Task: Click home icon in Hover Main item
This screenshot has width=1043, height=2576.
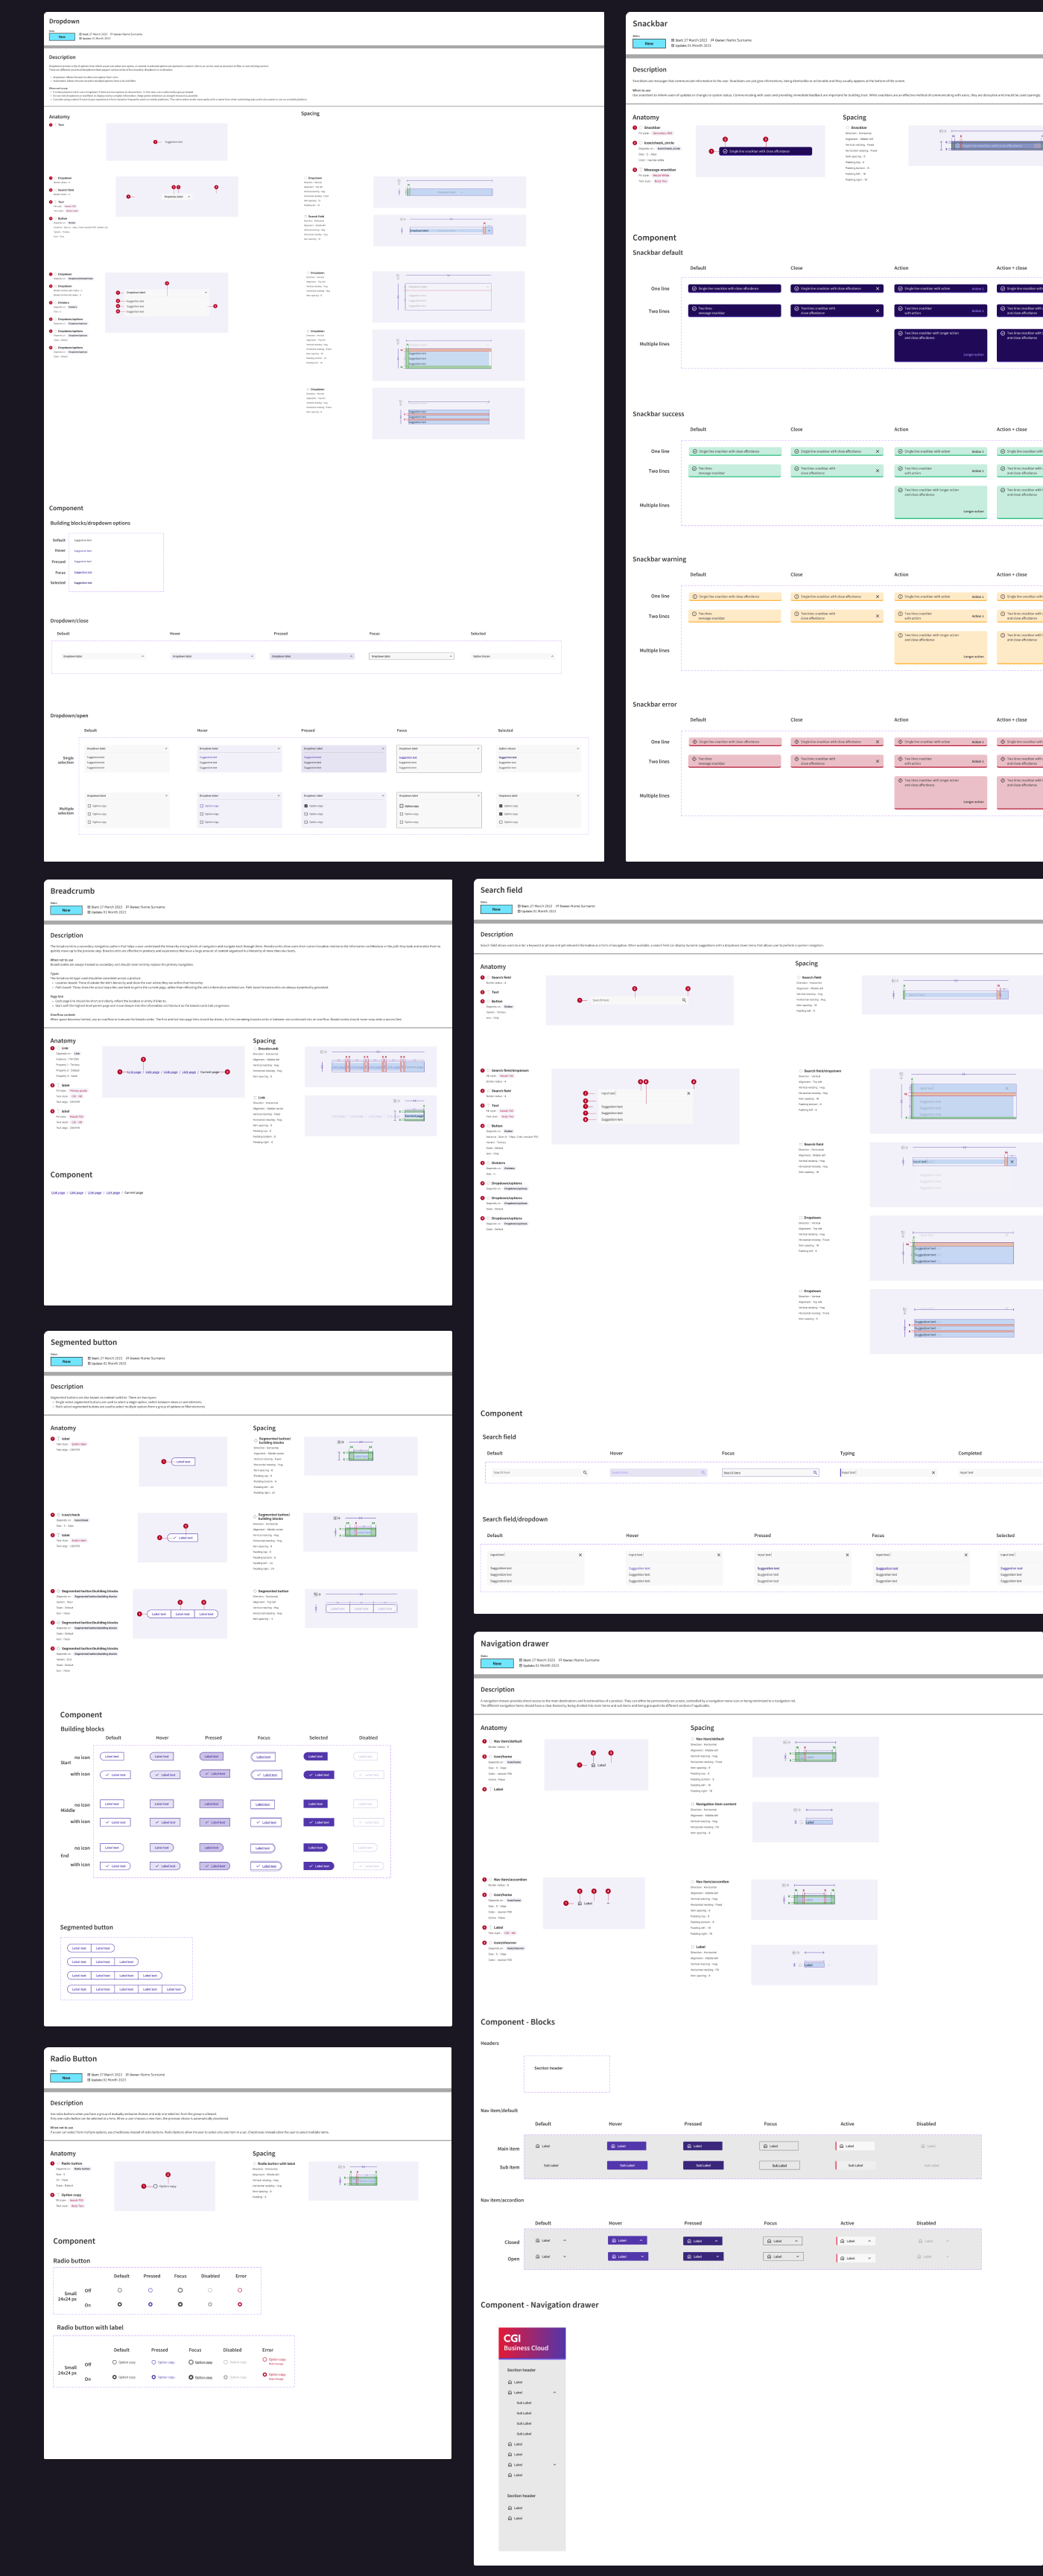Action: pyautogui.click(x=613, y=2146)
